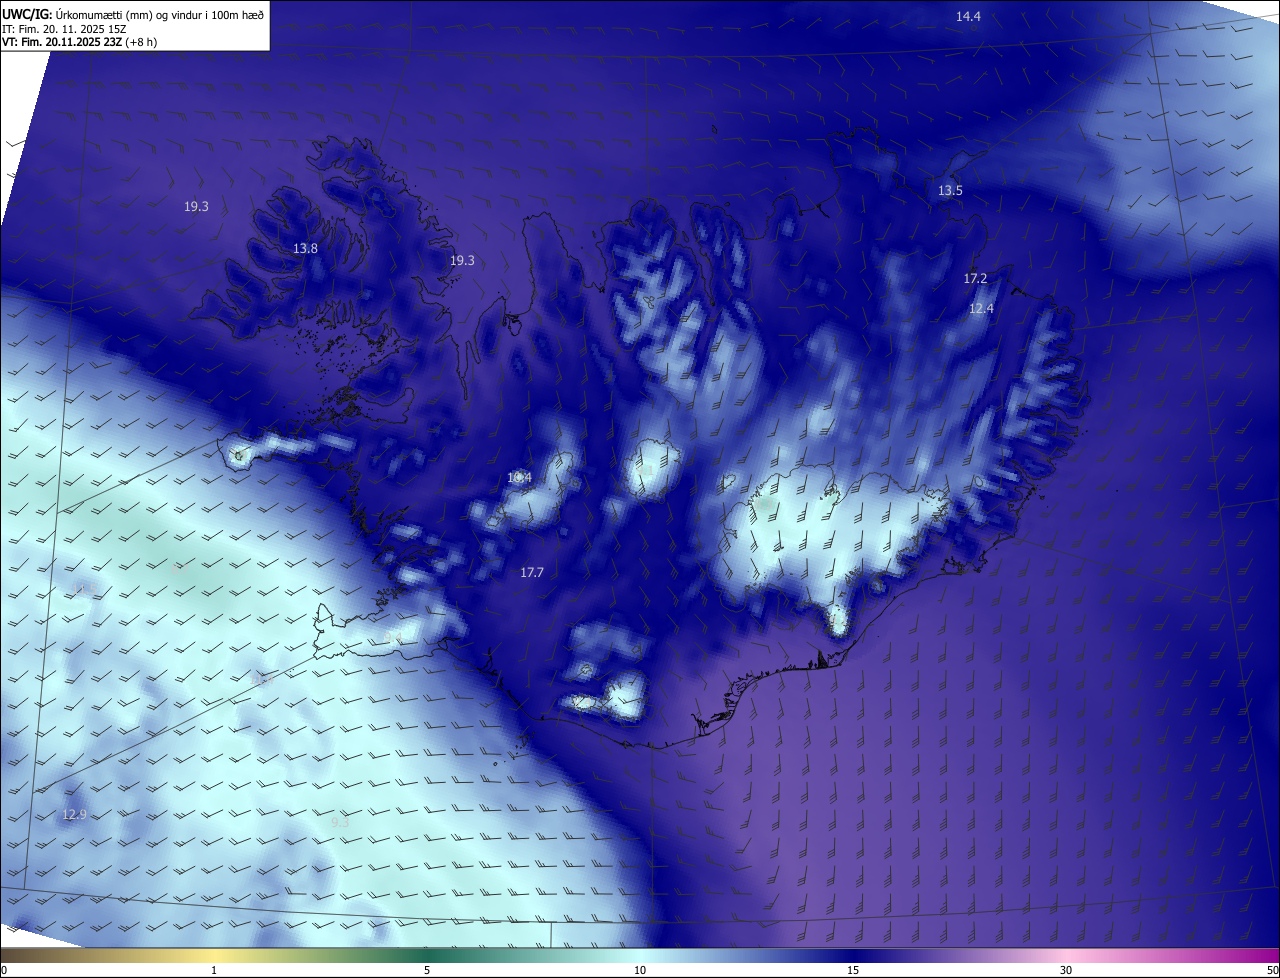This screenshot has width=1280, height=978.
Task: Click the '50' tick label on color scale
Action: point(1272,970)
